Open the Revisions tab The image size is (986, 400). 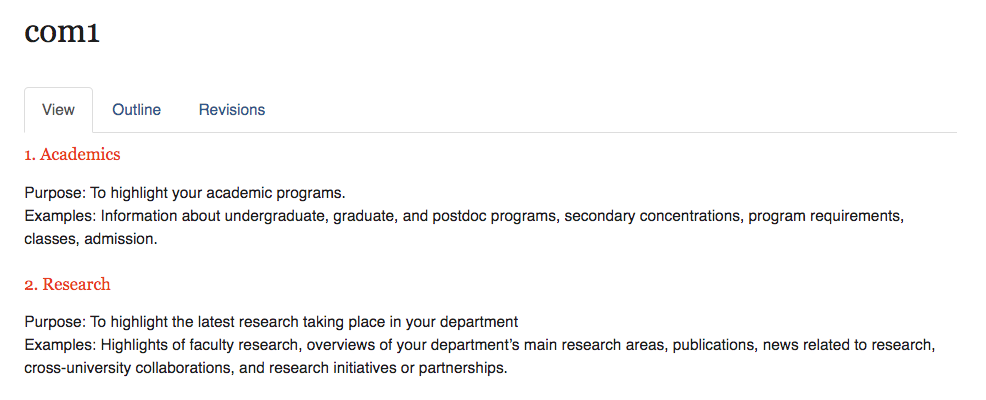pos(232,110)
